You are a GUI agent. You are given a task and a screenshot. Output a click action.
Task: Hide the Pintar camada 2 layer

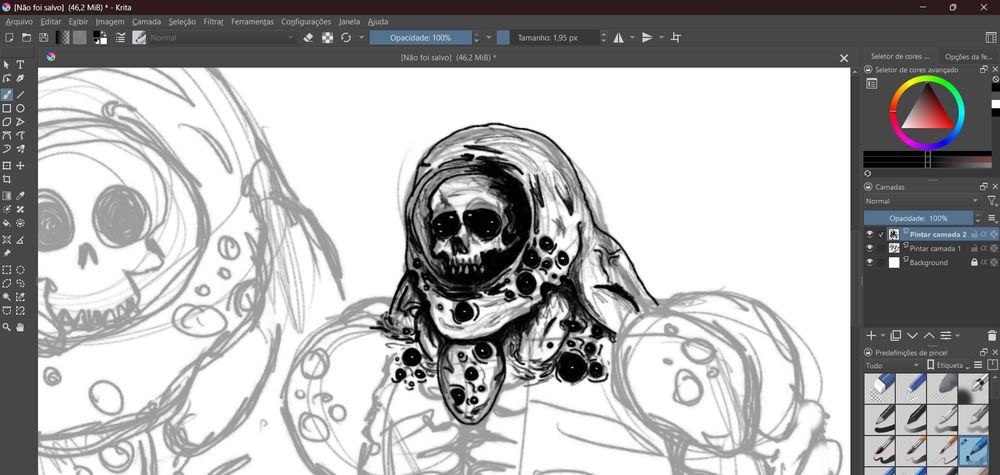[870, 234]
